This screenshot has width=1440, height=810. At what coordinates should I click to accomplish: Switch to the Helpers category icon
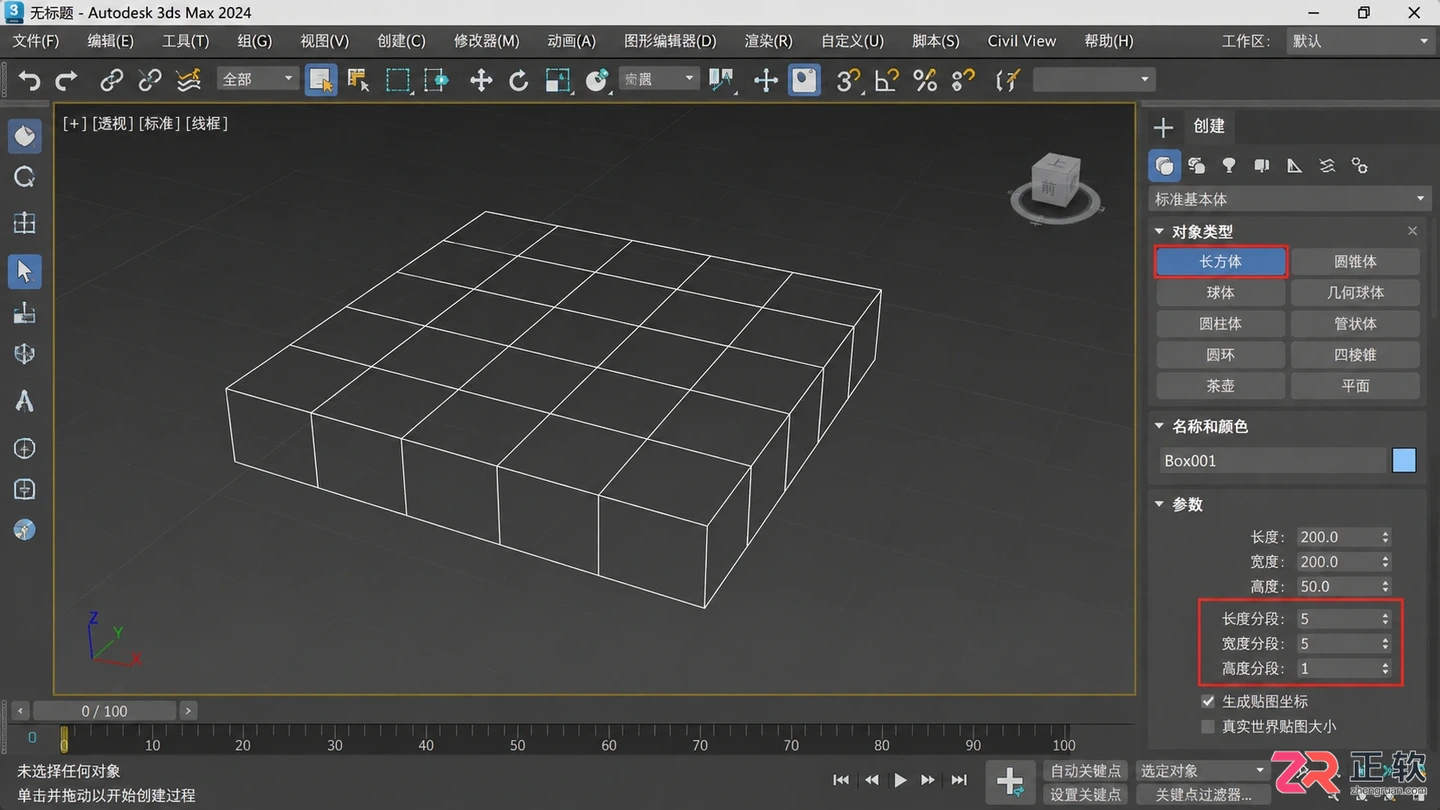click(x=1294, y=166)
